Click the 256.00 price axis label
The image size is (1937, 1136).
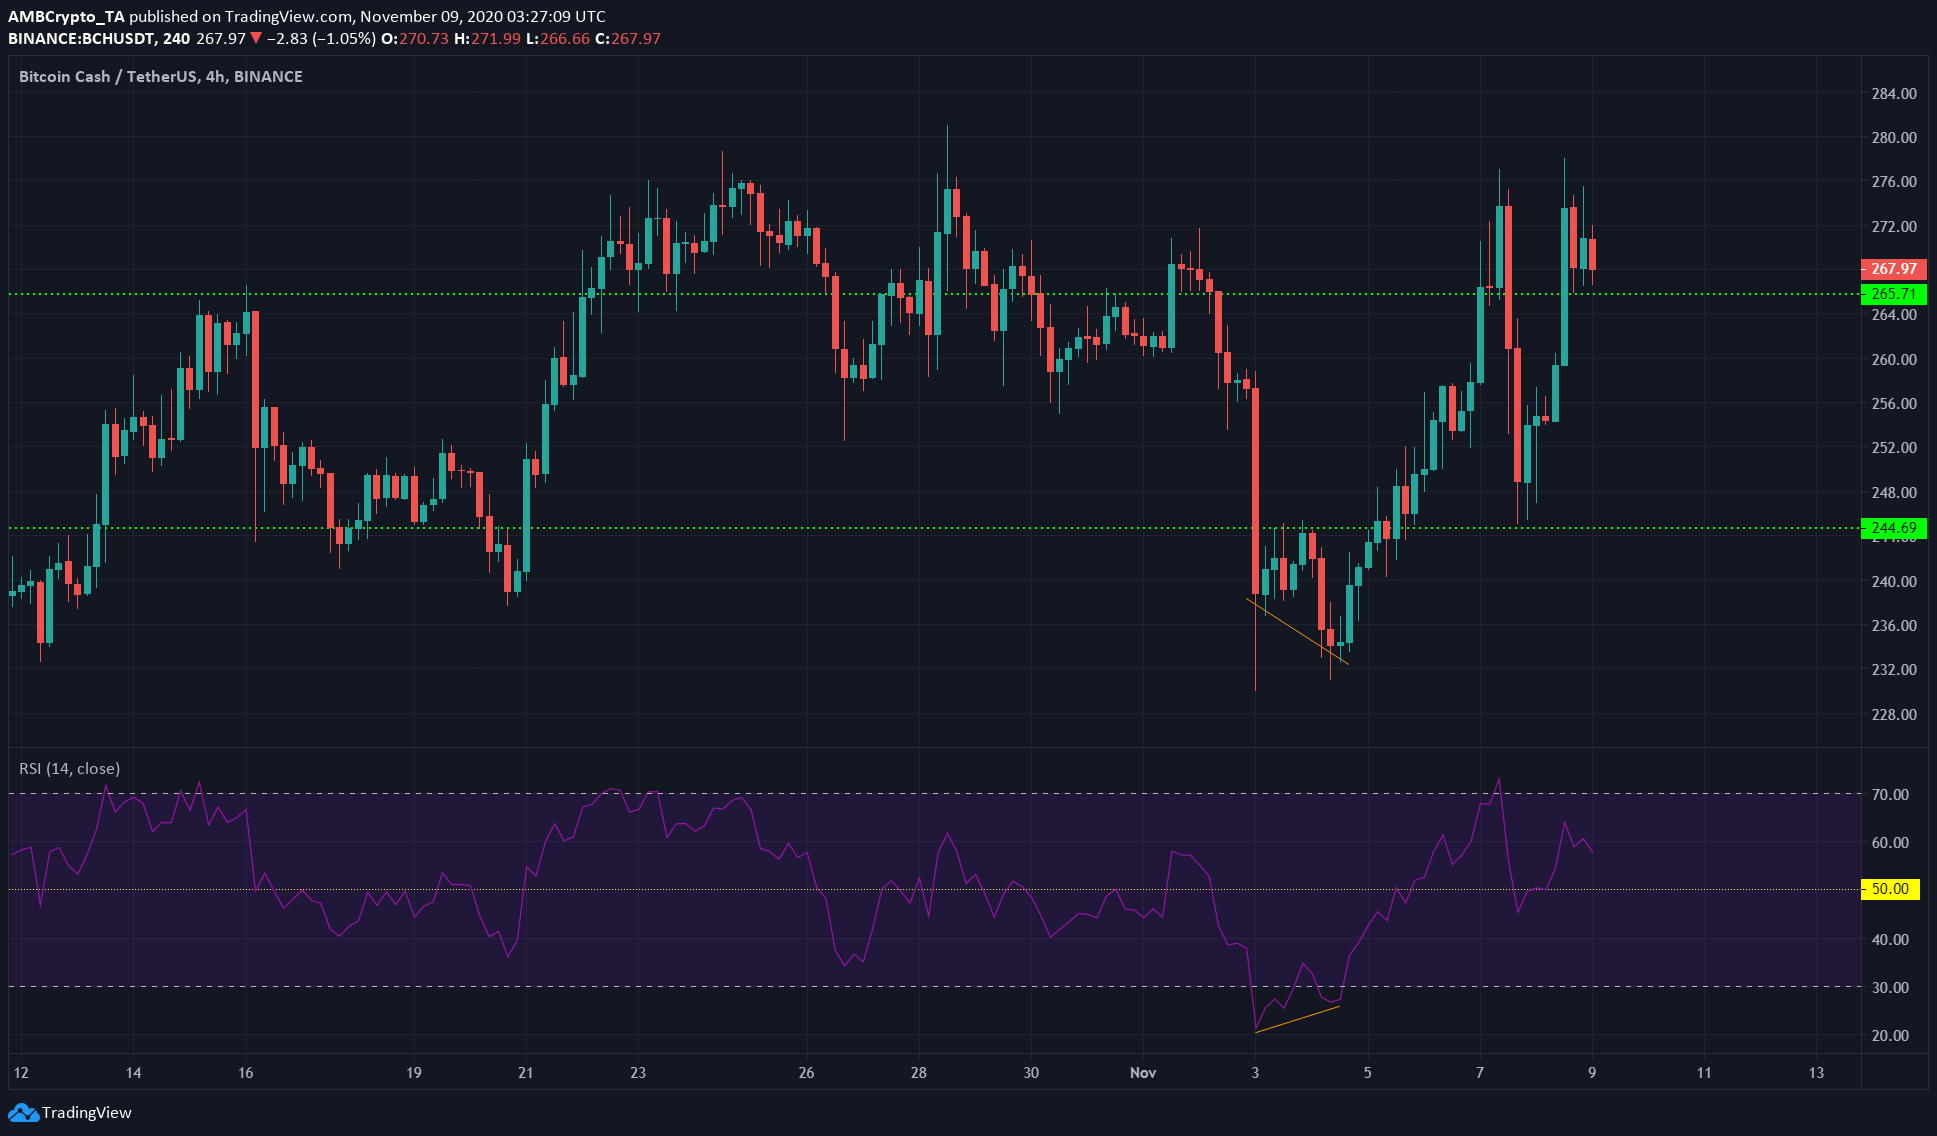coord(1894,404)
